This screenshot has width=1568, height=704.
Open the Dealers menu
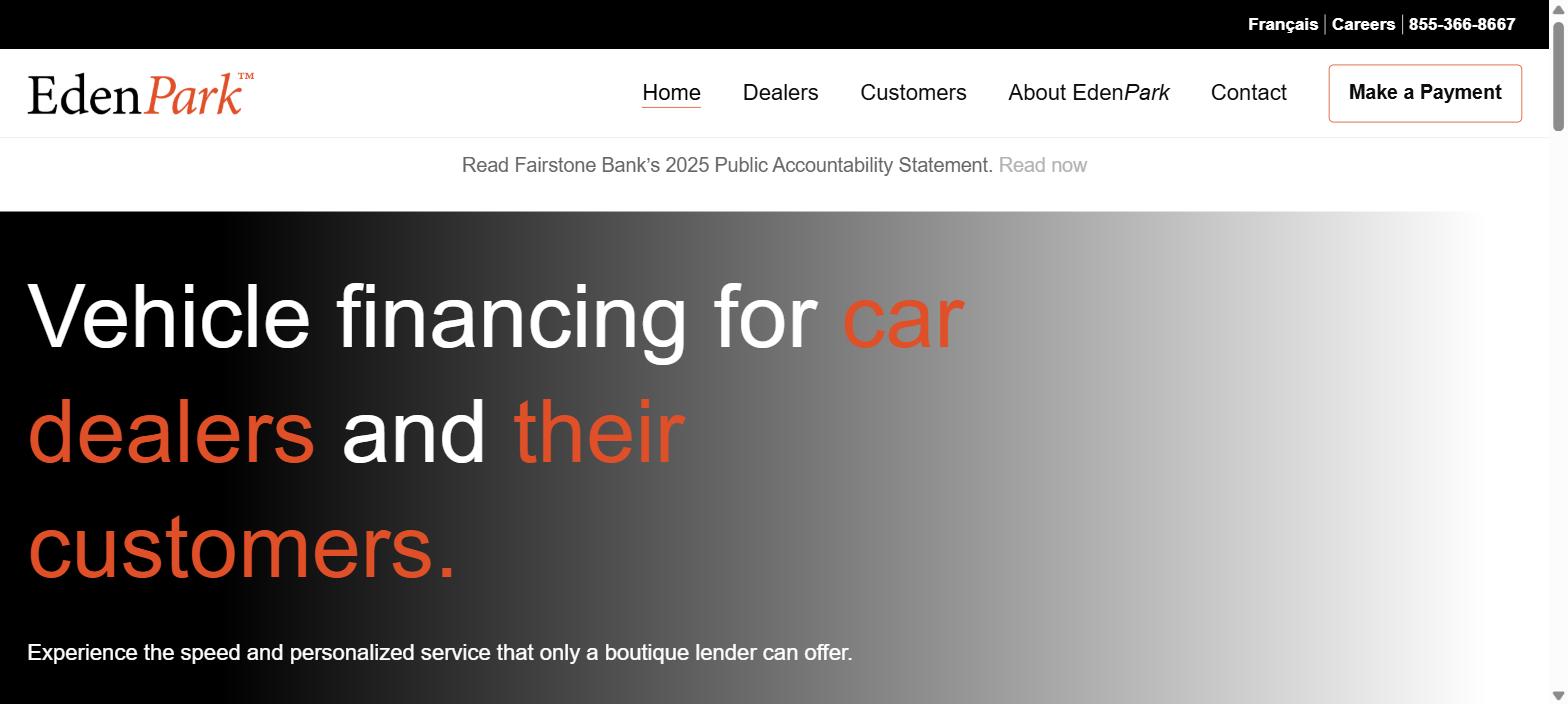780,93
